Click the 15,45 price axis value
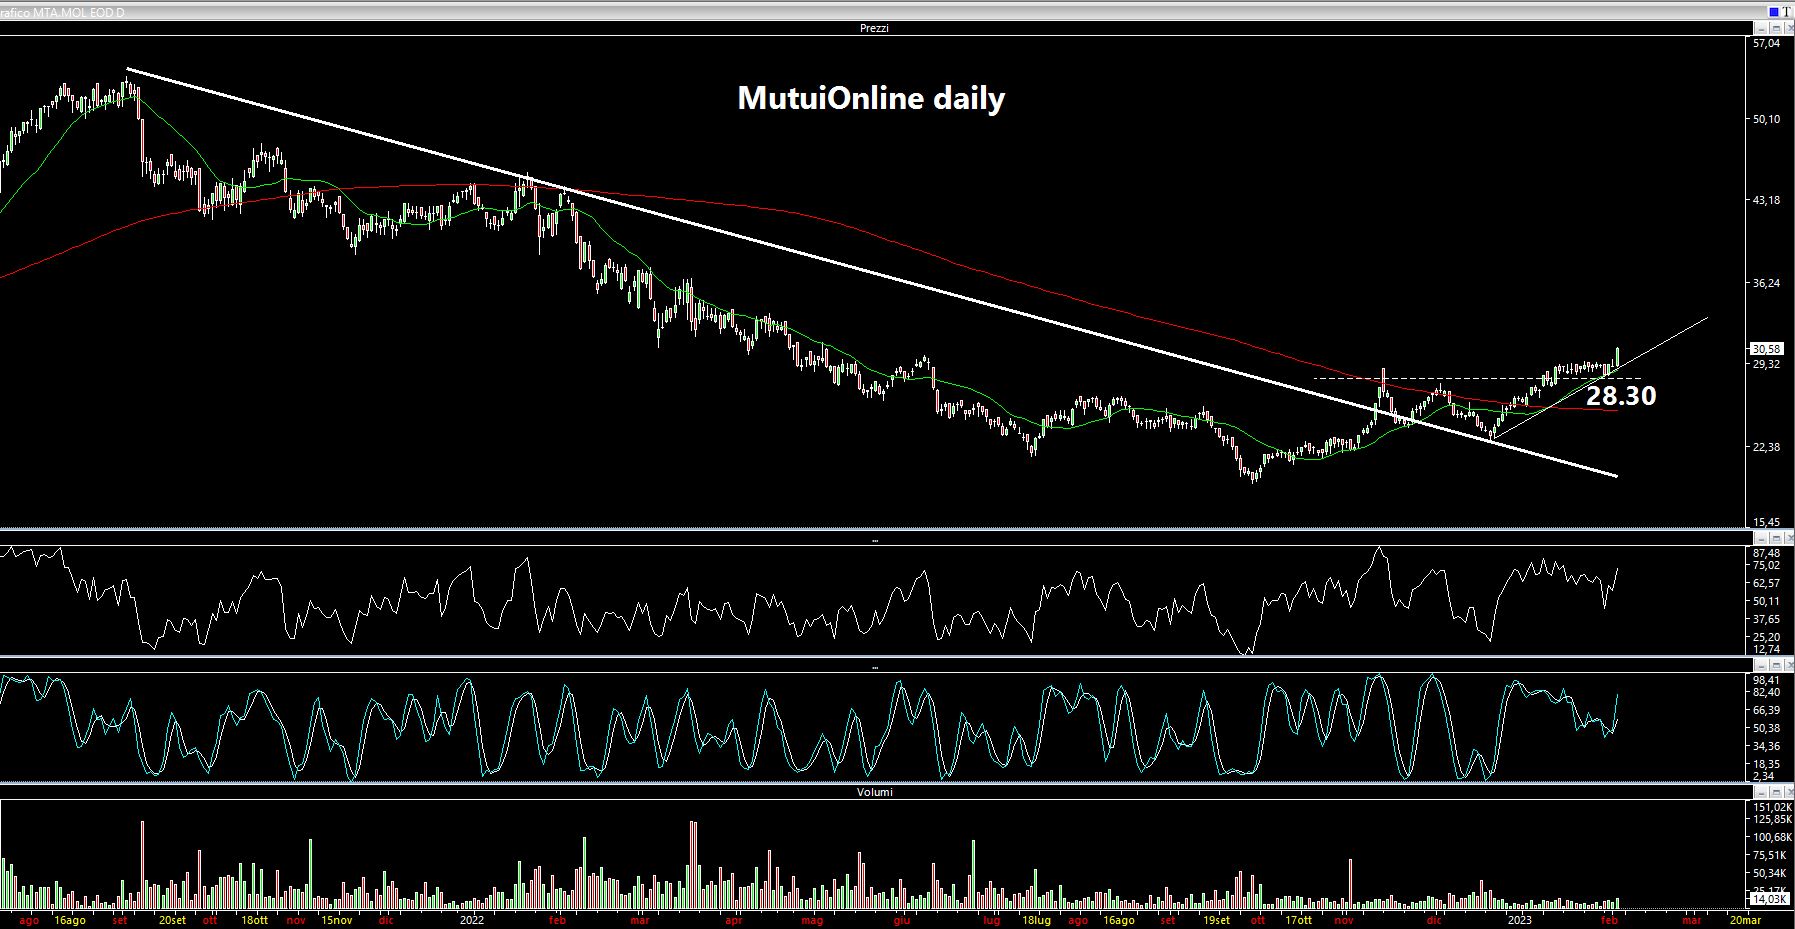 1766,522
